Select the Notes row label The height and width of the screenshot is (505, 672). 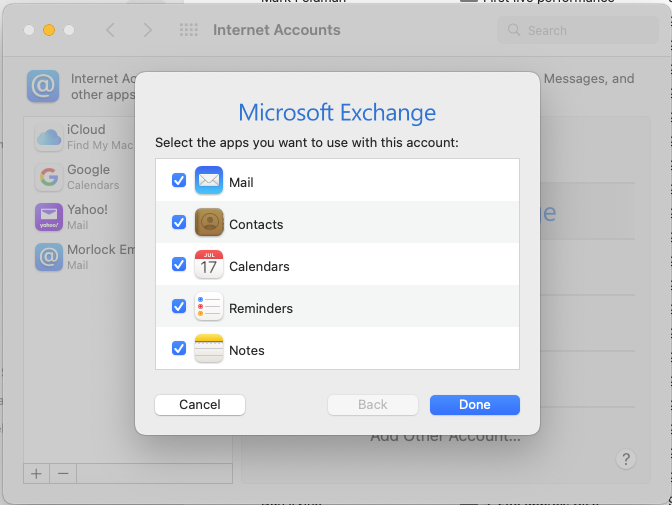[247, 351]
